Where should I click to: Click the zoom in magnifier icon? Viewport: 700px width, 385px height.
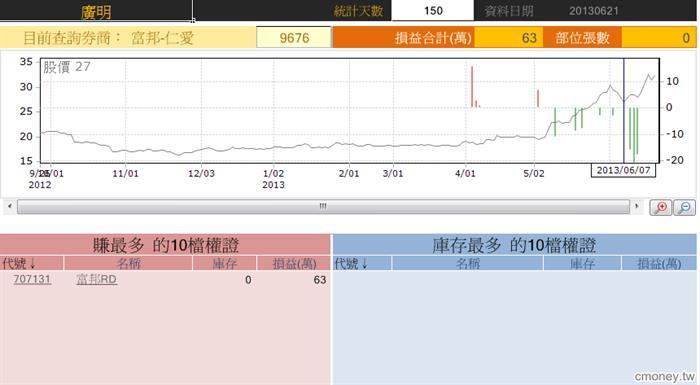click(x=660, y=207)
